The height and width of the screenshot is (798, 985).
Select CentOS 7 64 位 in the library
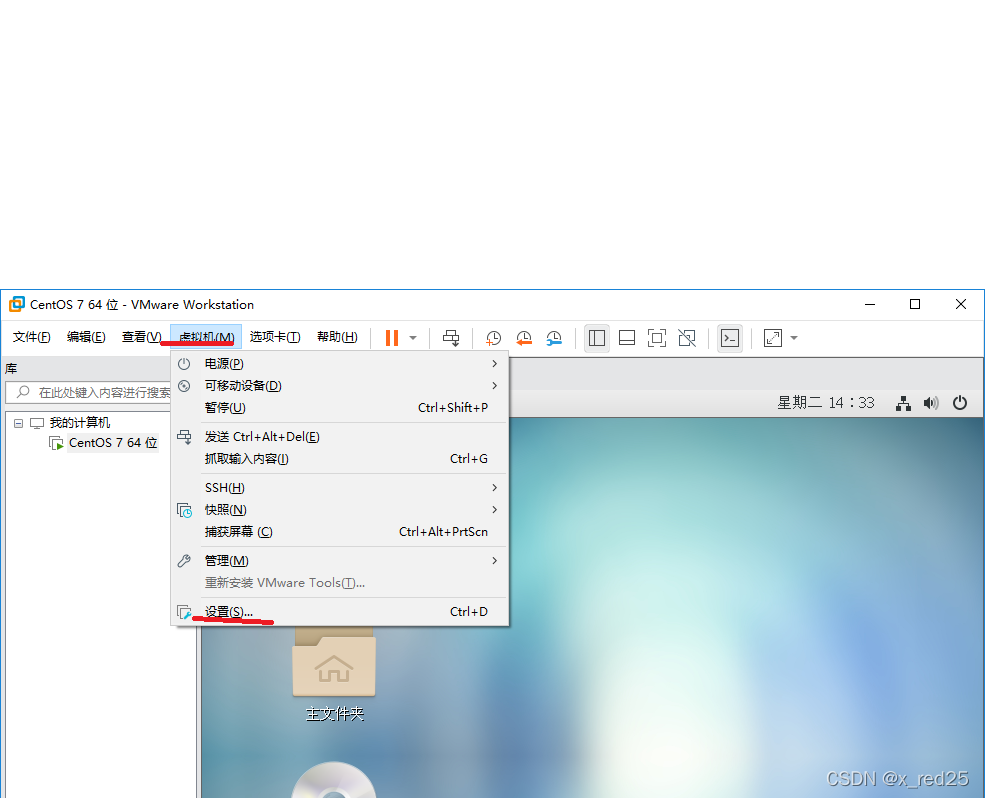coord(113,443)
